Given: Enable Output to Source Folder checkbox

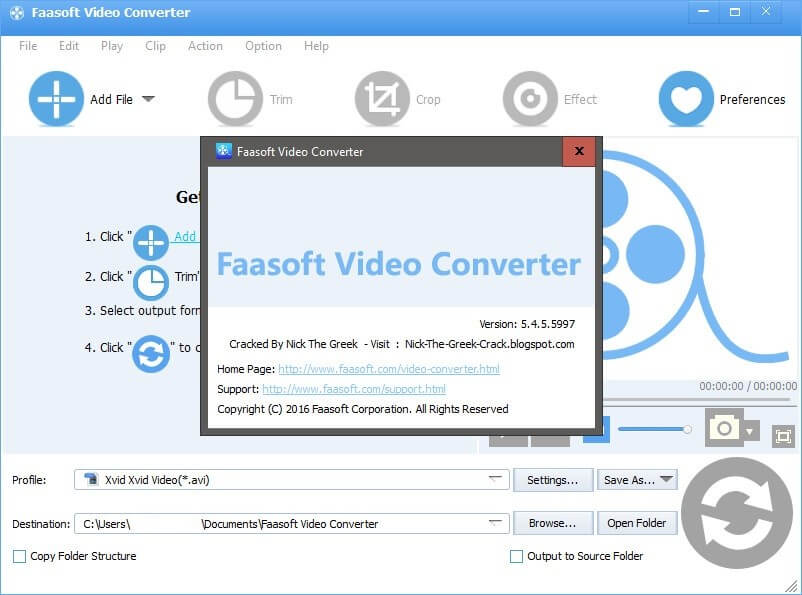Looking at the screenshot, I should point(517,556).
